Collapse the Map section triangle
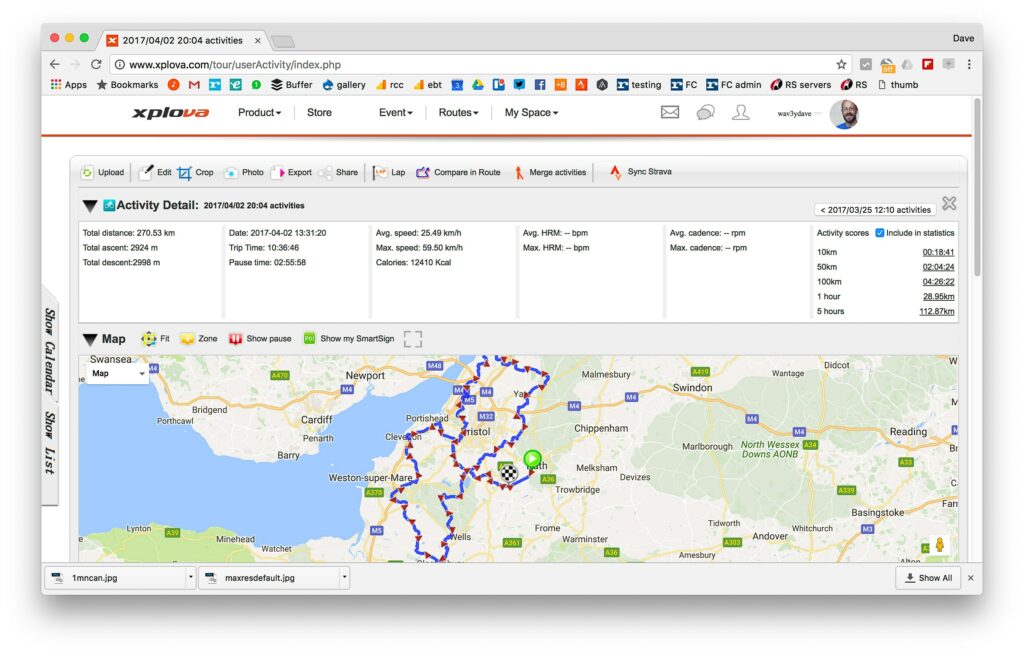Viewport: 1024px width, 654px height. coord(90,339)
